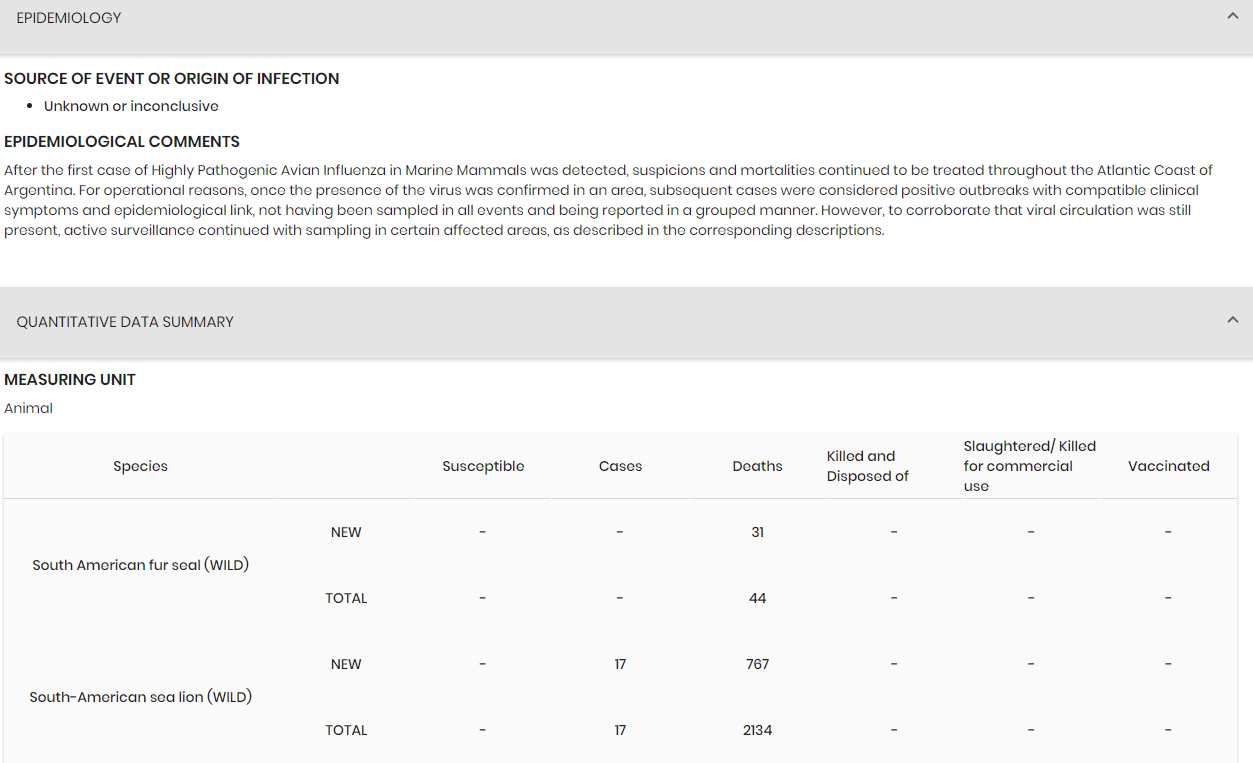Click the Deaths column header
Viewport: 1253px width, 763px height.
coord(757,466)
